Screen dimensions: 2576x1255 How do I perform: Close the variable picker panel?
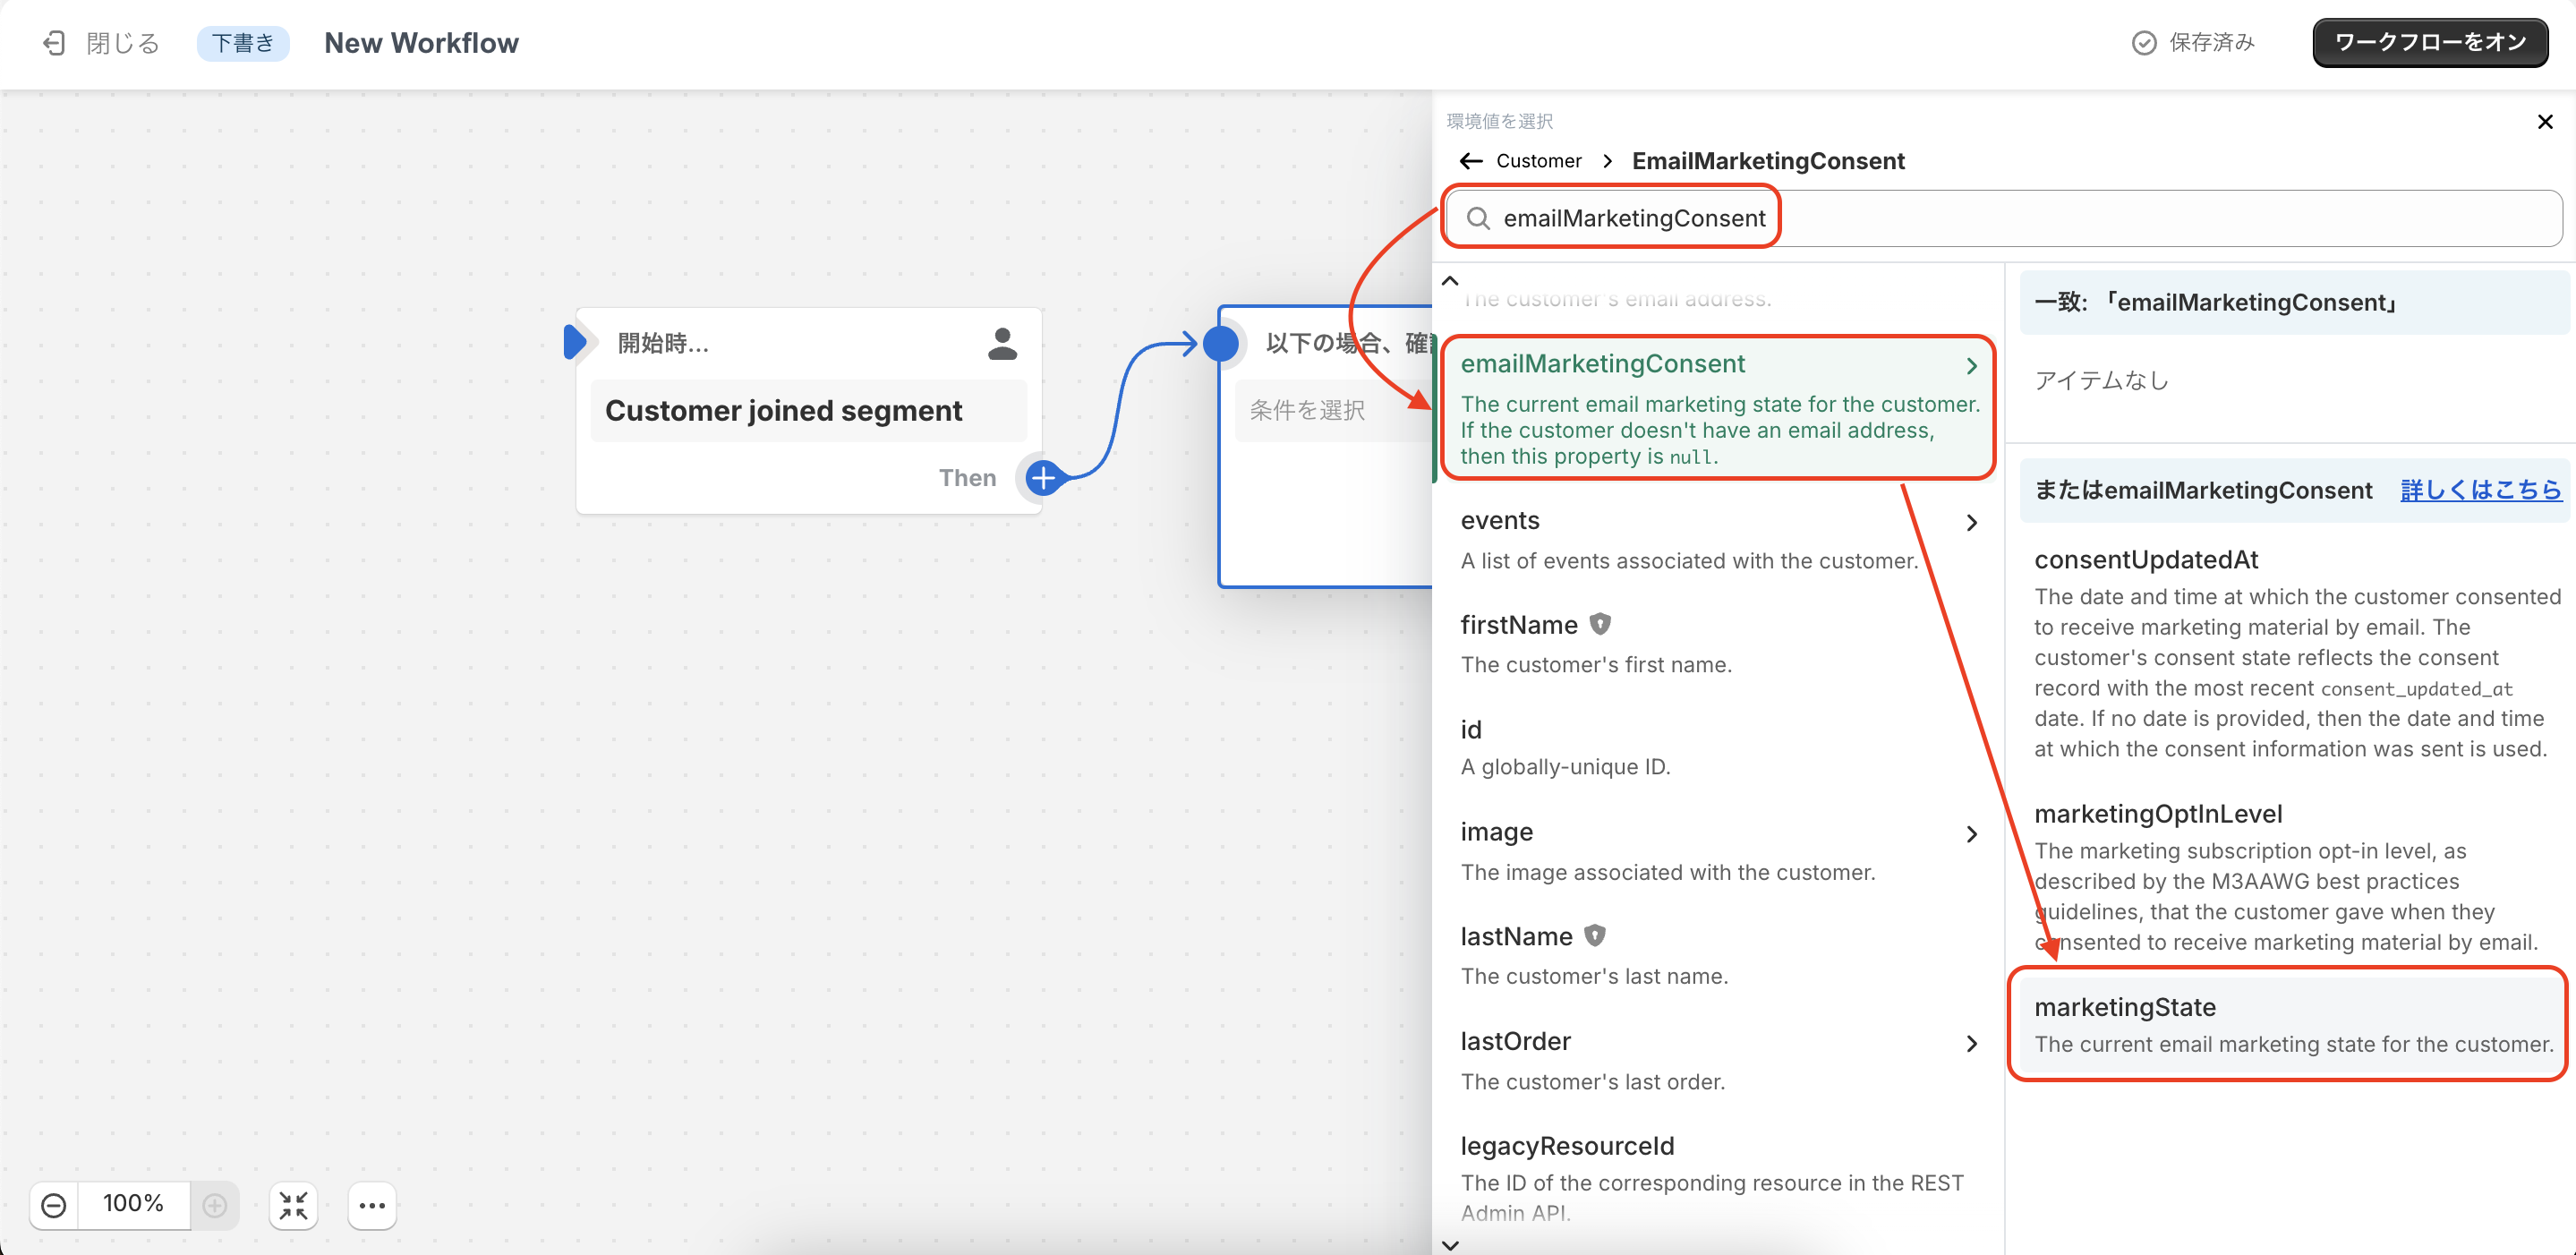[2545, 122]
